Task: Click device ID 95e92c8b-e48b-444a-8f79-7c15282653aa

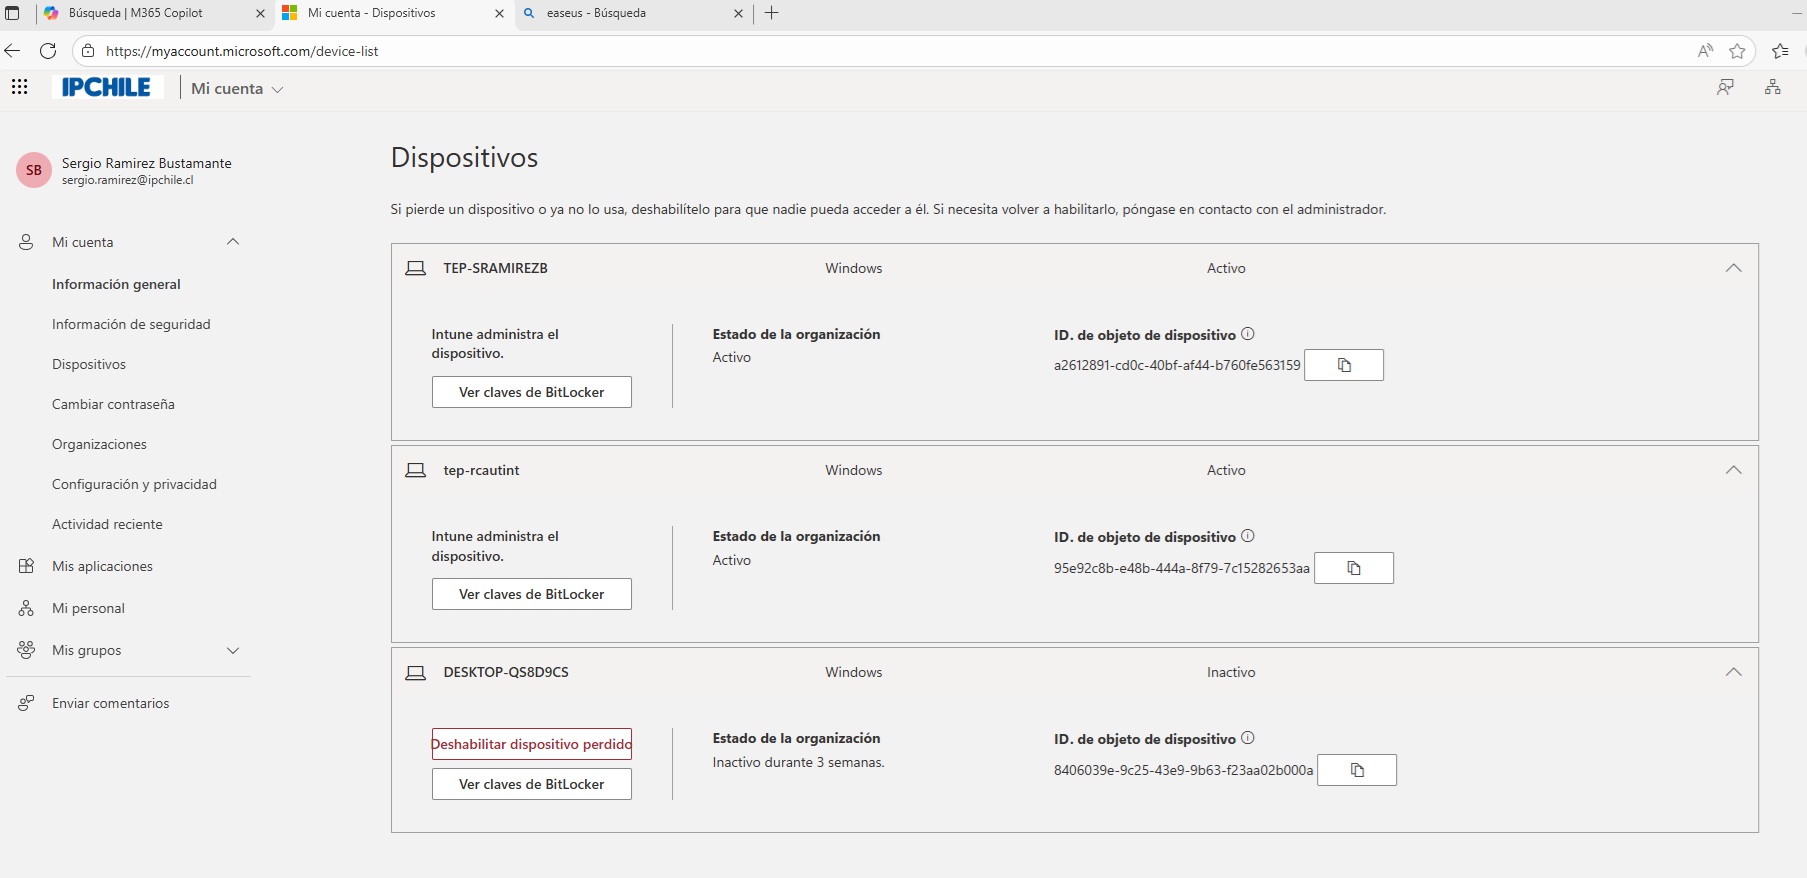Action: point(1181,568)
